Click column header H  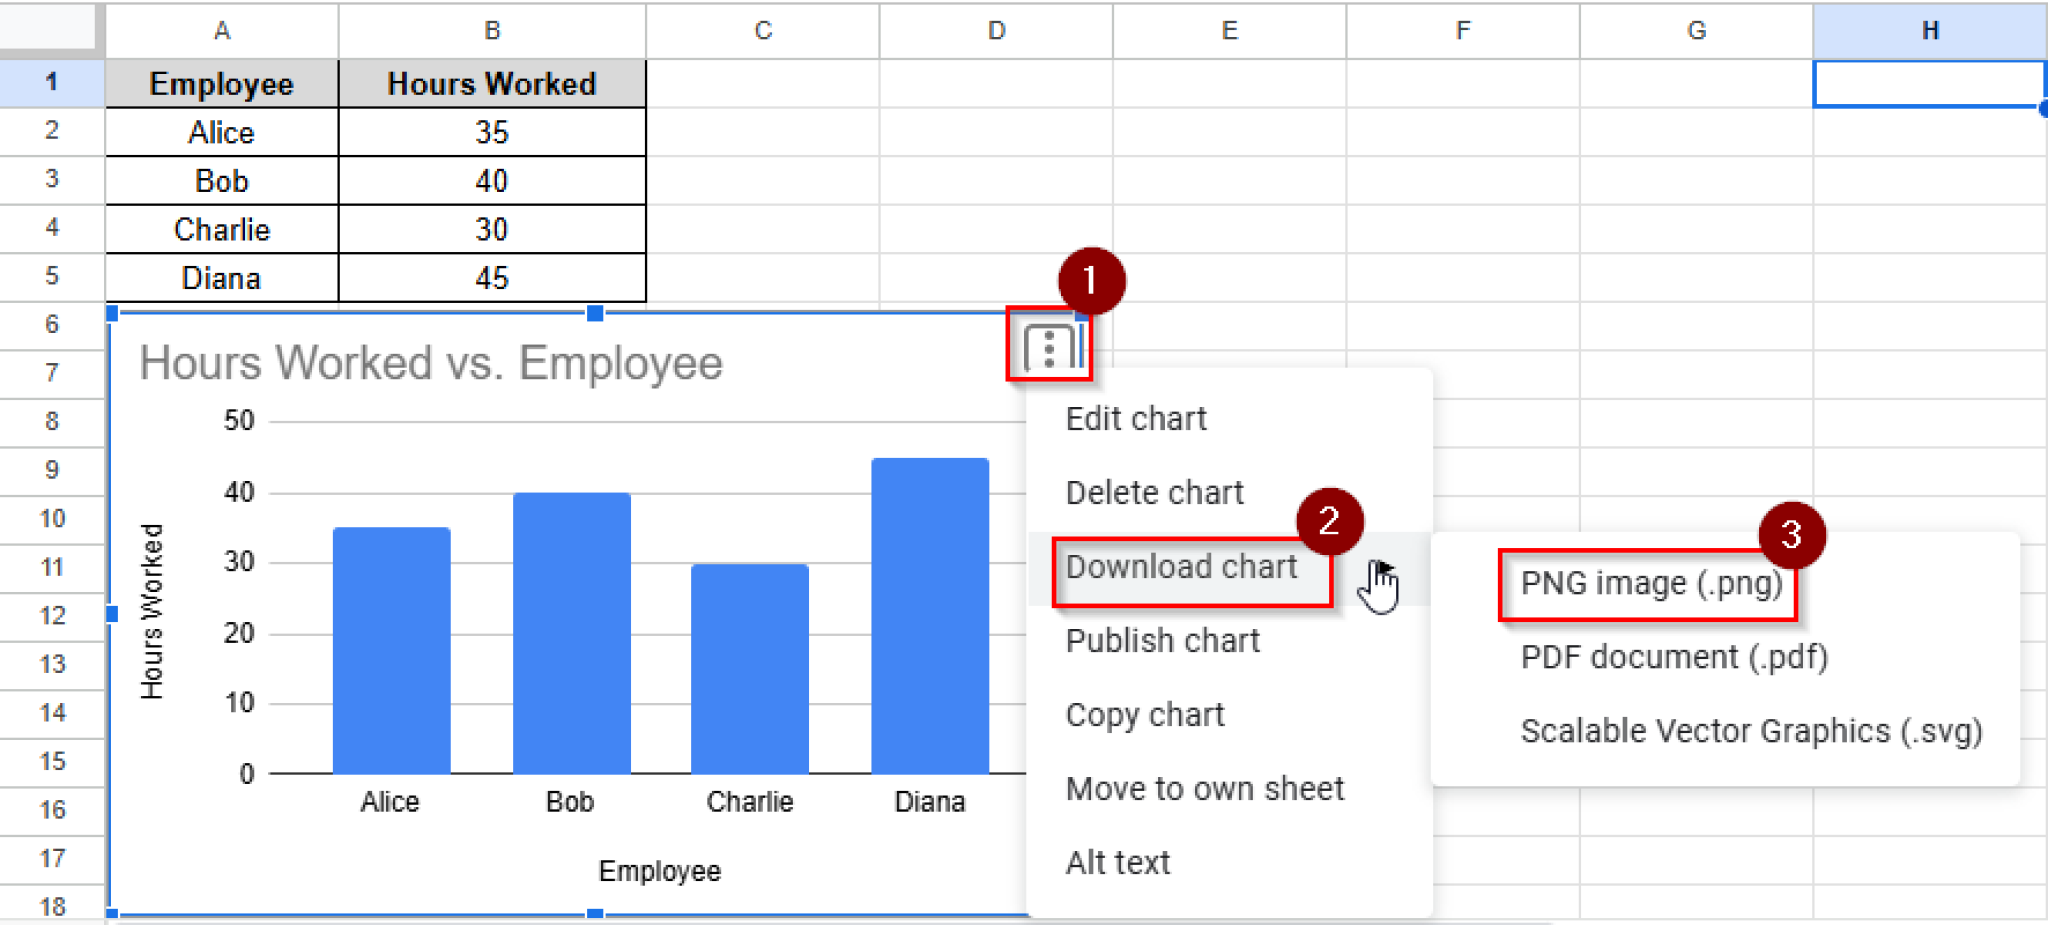tap(1928, 30)
